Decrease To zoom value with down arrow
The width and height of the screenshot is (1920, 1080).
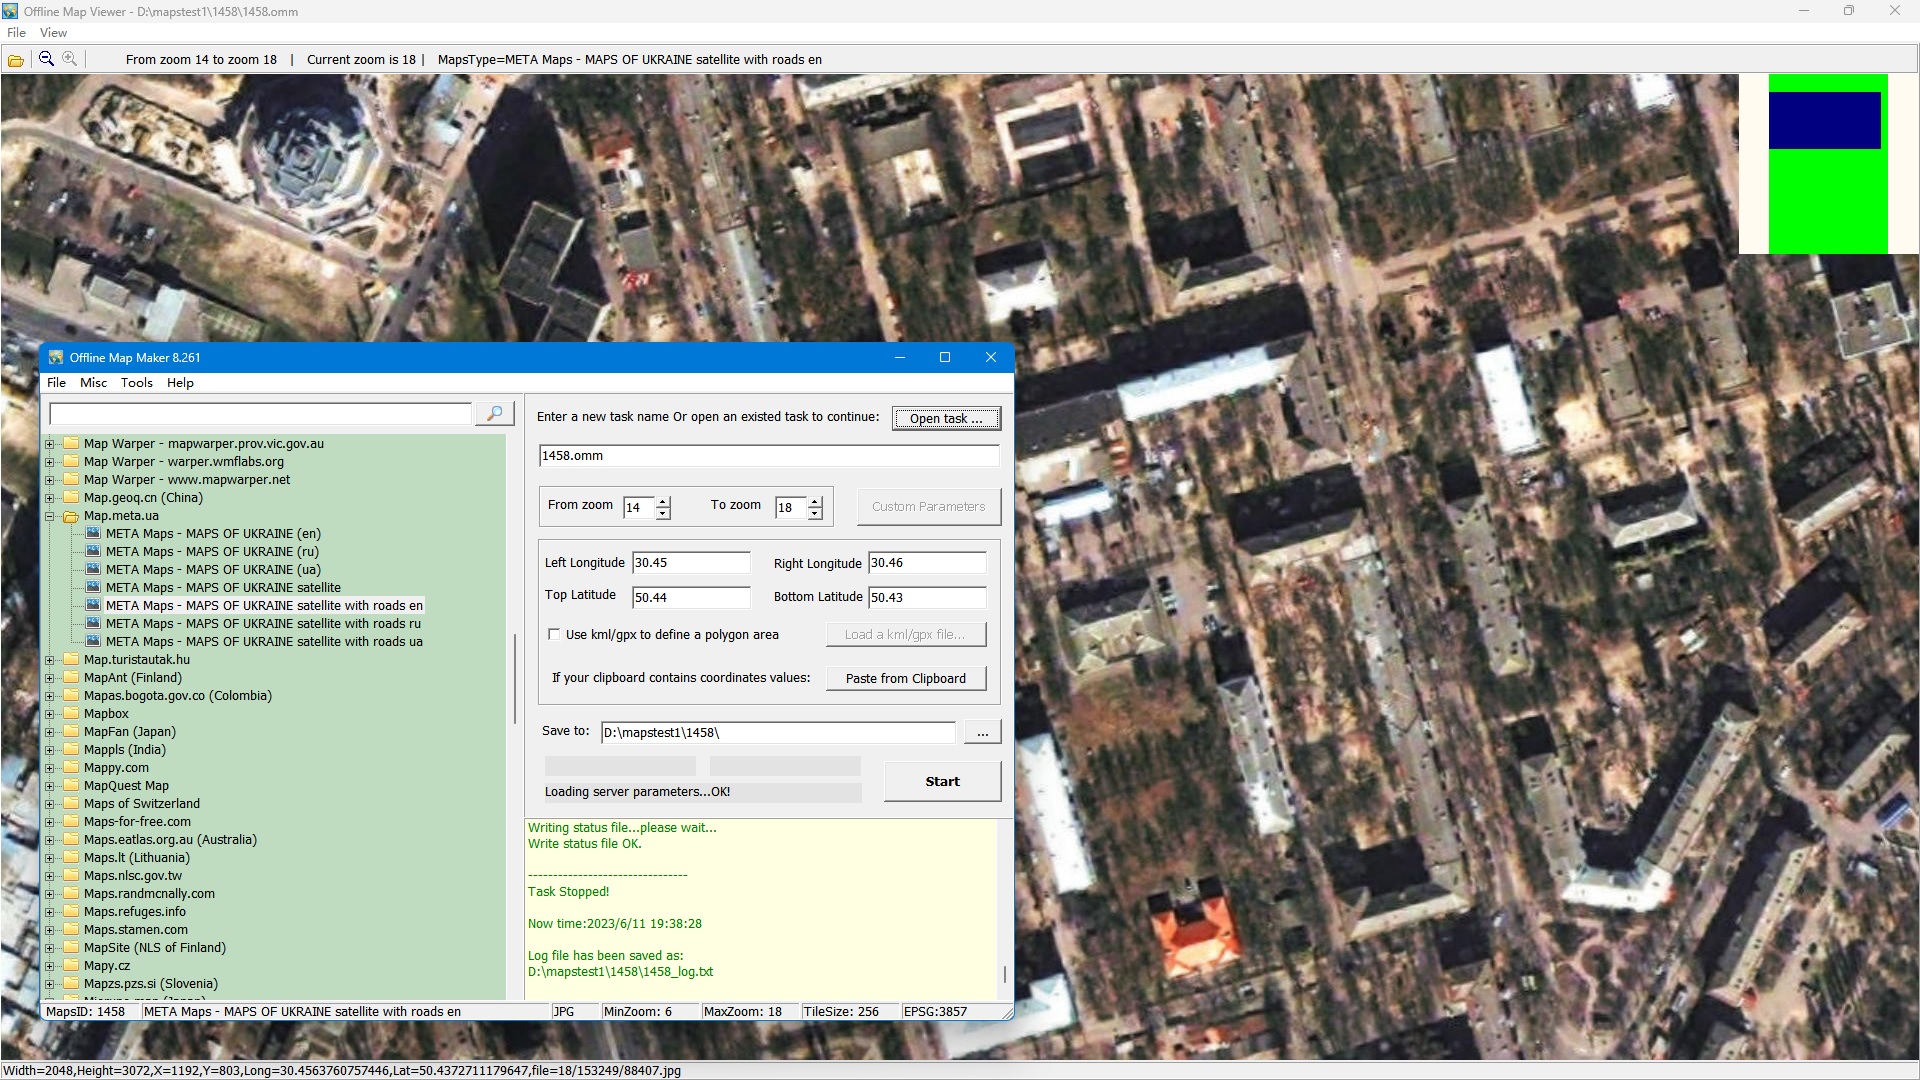[815, 514]
